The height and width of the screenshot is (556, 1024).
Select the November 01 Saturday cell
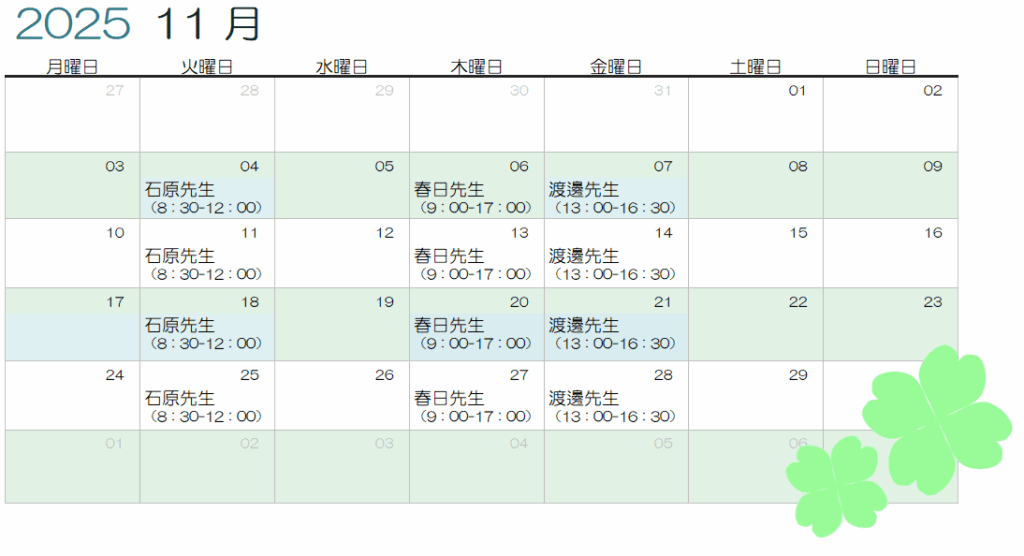756,115
